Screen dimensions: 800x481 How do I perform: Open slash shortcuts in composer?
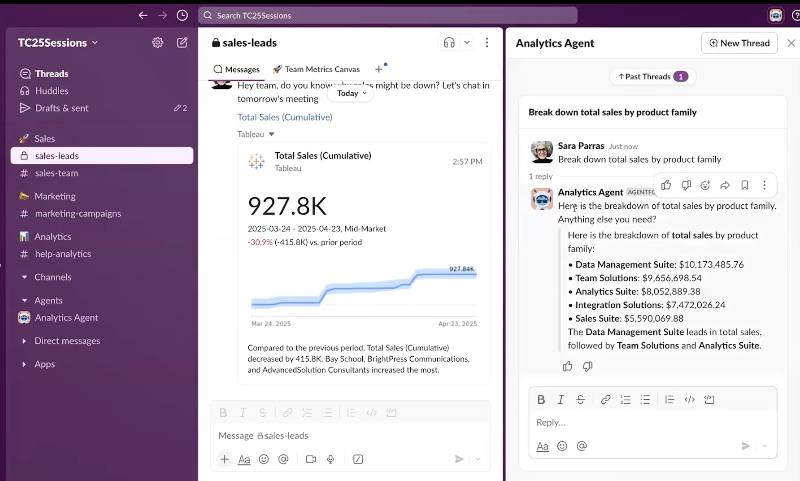pyautogui.click(x=358, y=459)
